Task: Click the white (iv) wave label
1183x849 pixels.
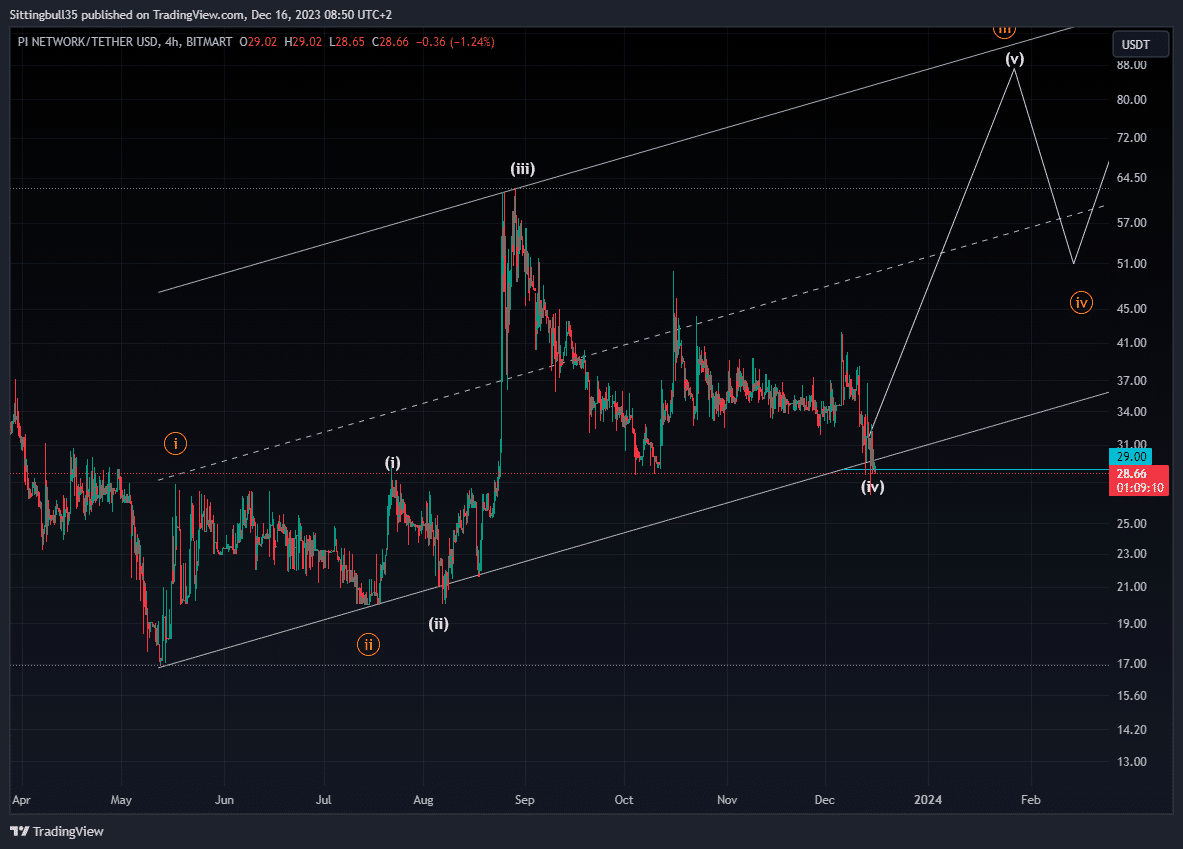Action: [873, 487]
